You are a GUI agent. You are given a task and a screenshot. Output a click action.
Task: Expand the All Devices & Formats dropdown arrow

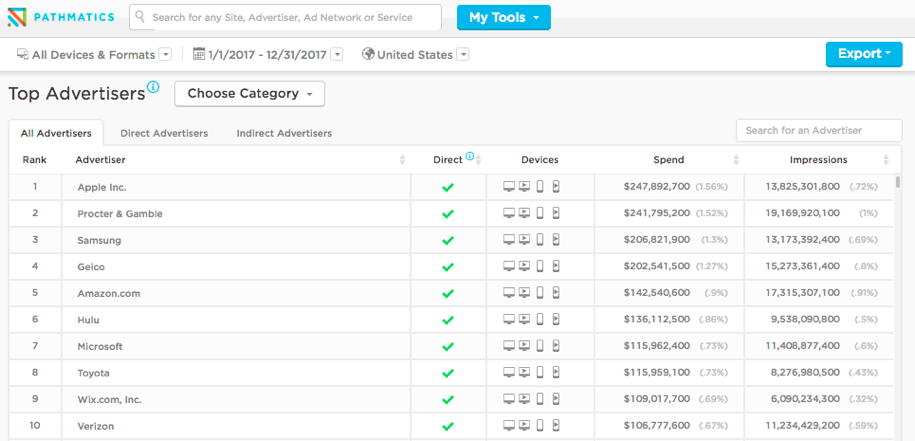click(x=165, y=54)
